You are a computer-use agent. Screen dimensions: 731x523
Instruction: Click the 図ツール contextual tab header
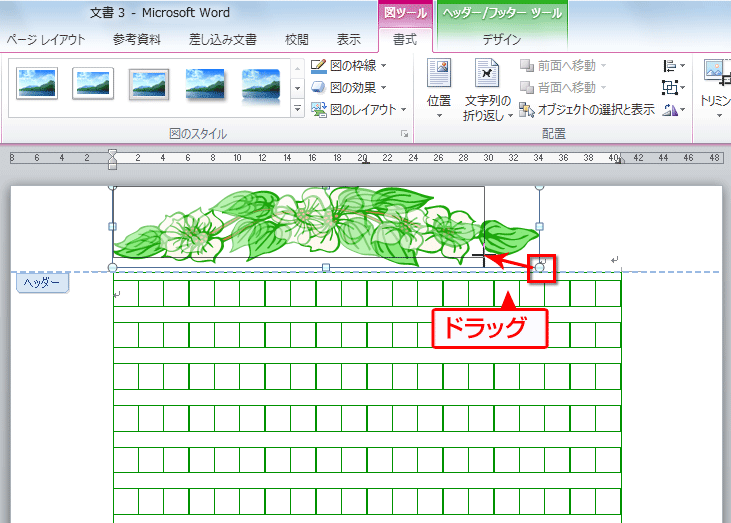(405, 13)
